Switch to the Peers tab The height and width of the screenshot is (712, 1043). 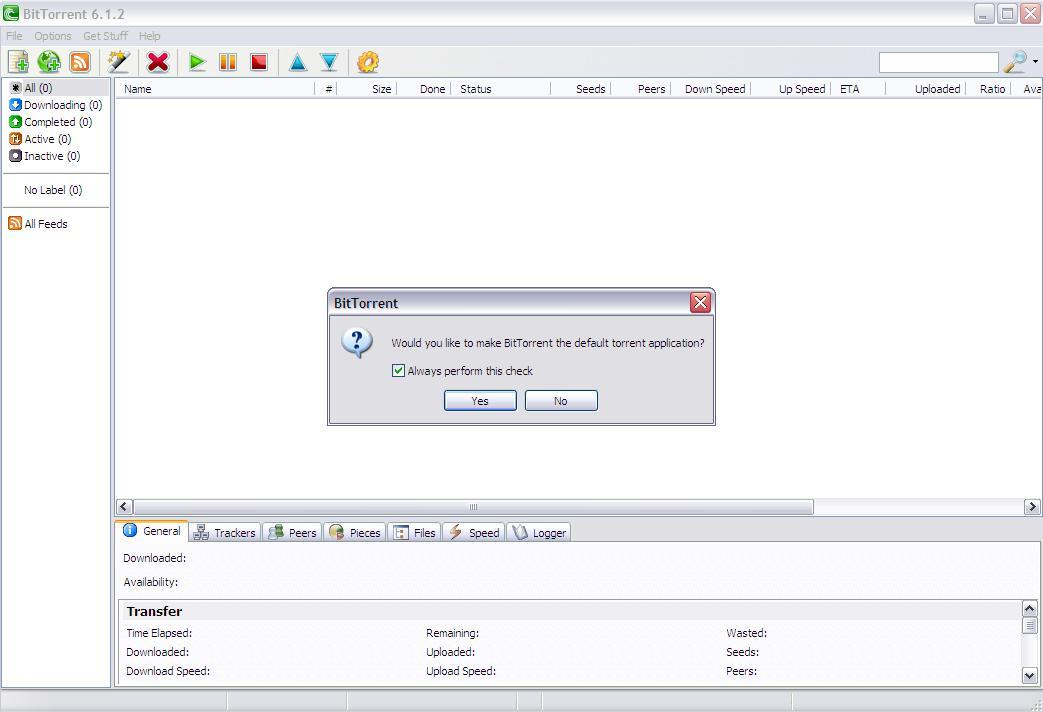click(x=293, y=532)
